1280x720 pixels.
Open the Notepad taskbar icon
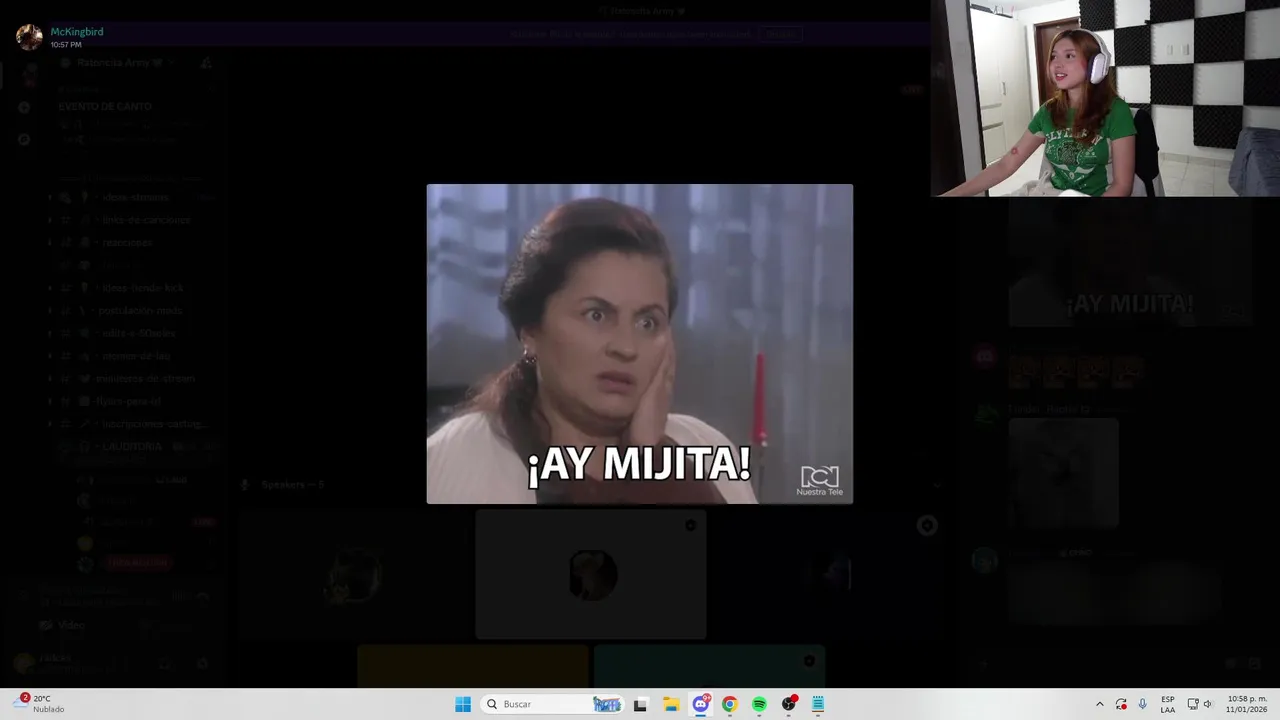[x=818, y=704]
